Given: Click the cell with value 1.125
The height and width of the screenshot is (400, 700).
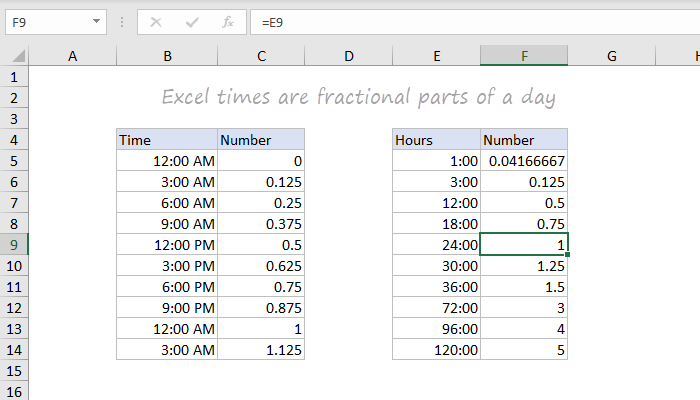Looking at the screenshot, I should [261, 350].
